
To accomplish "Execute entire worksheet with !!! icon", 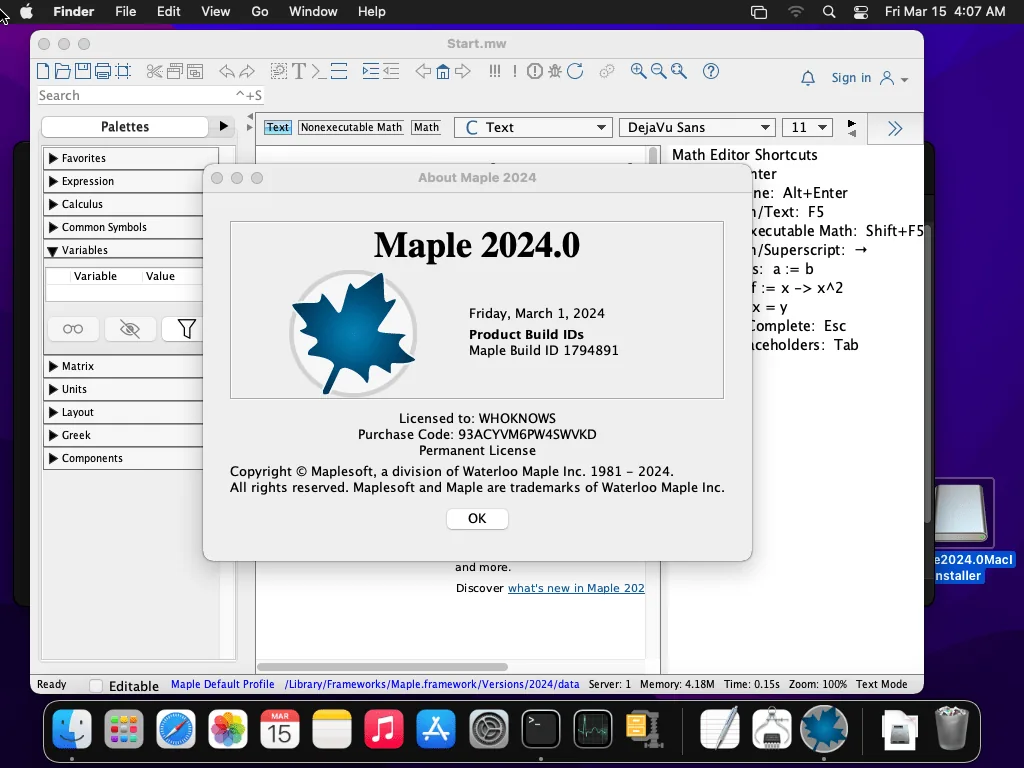I will click(495, 71).
